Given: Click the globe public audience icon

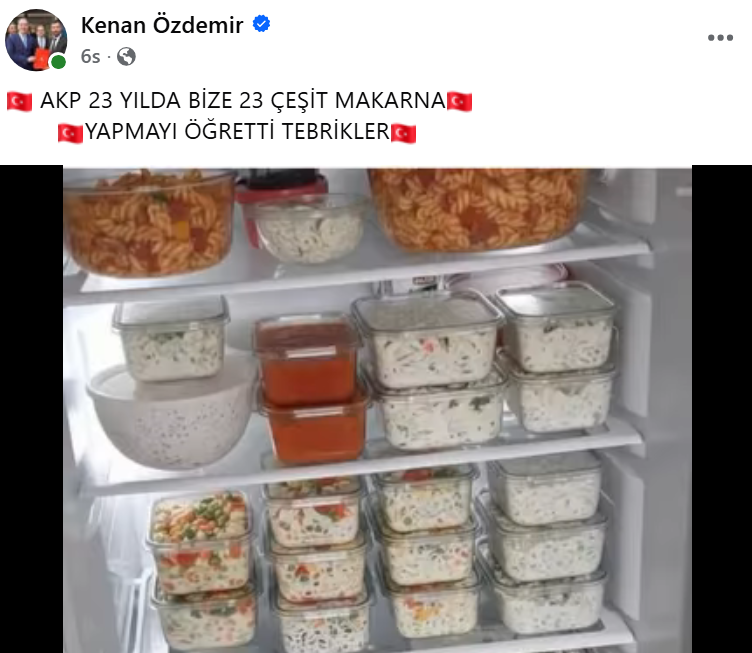Looking at the screenshot, I should (x=126, y=57).
